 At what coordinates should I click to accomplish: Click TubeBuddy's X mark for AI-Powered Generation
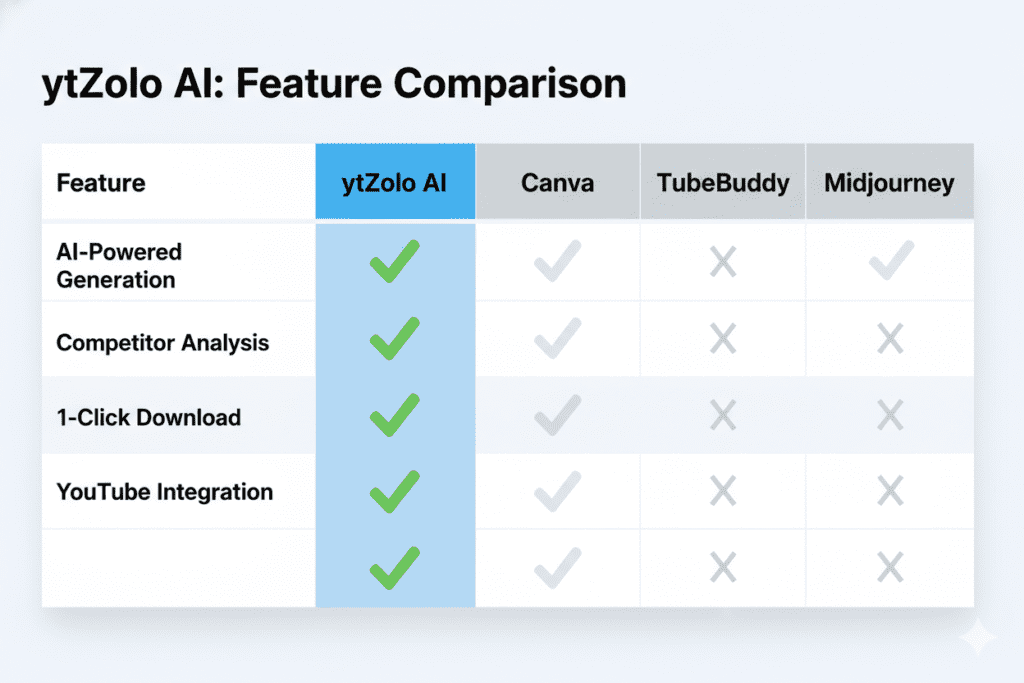point(723,264)
